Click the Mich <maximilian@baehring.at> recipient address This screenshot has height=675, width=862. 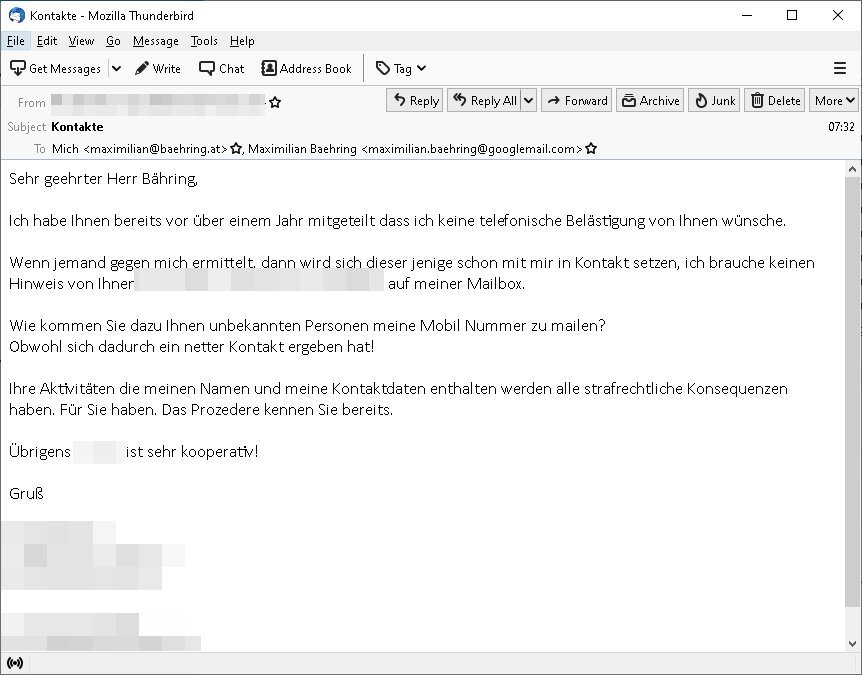click(x=140, y=148)
